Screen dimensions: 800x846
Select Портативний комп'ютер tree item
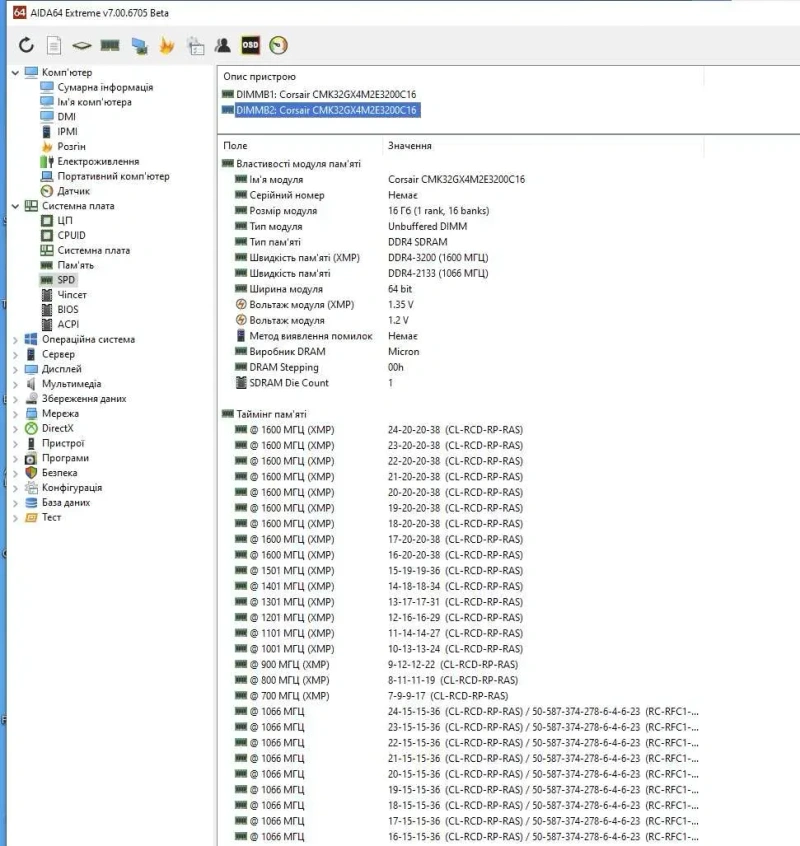[x=113, y=176]
